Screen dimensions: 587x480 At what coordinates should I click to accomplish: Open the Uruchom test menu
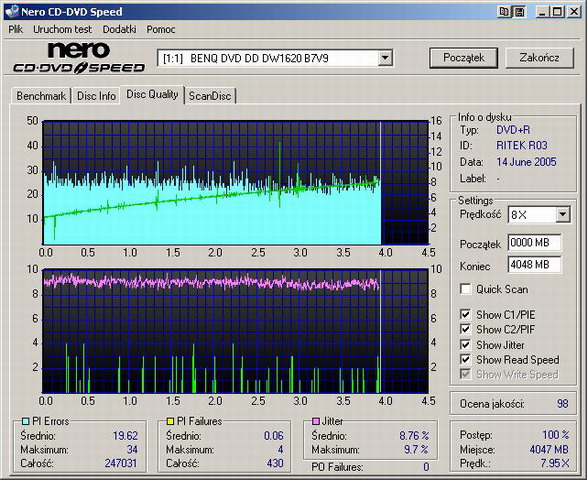[x=62, y=29]
